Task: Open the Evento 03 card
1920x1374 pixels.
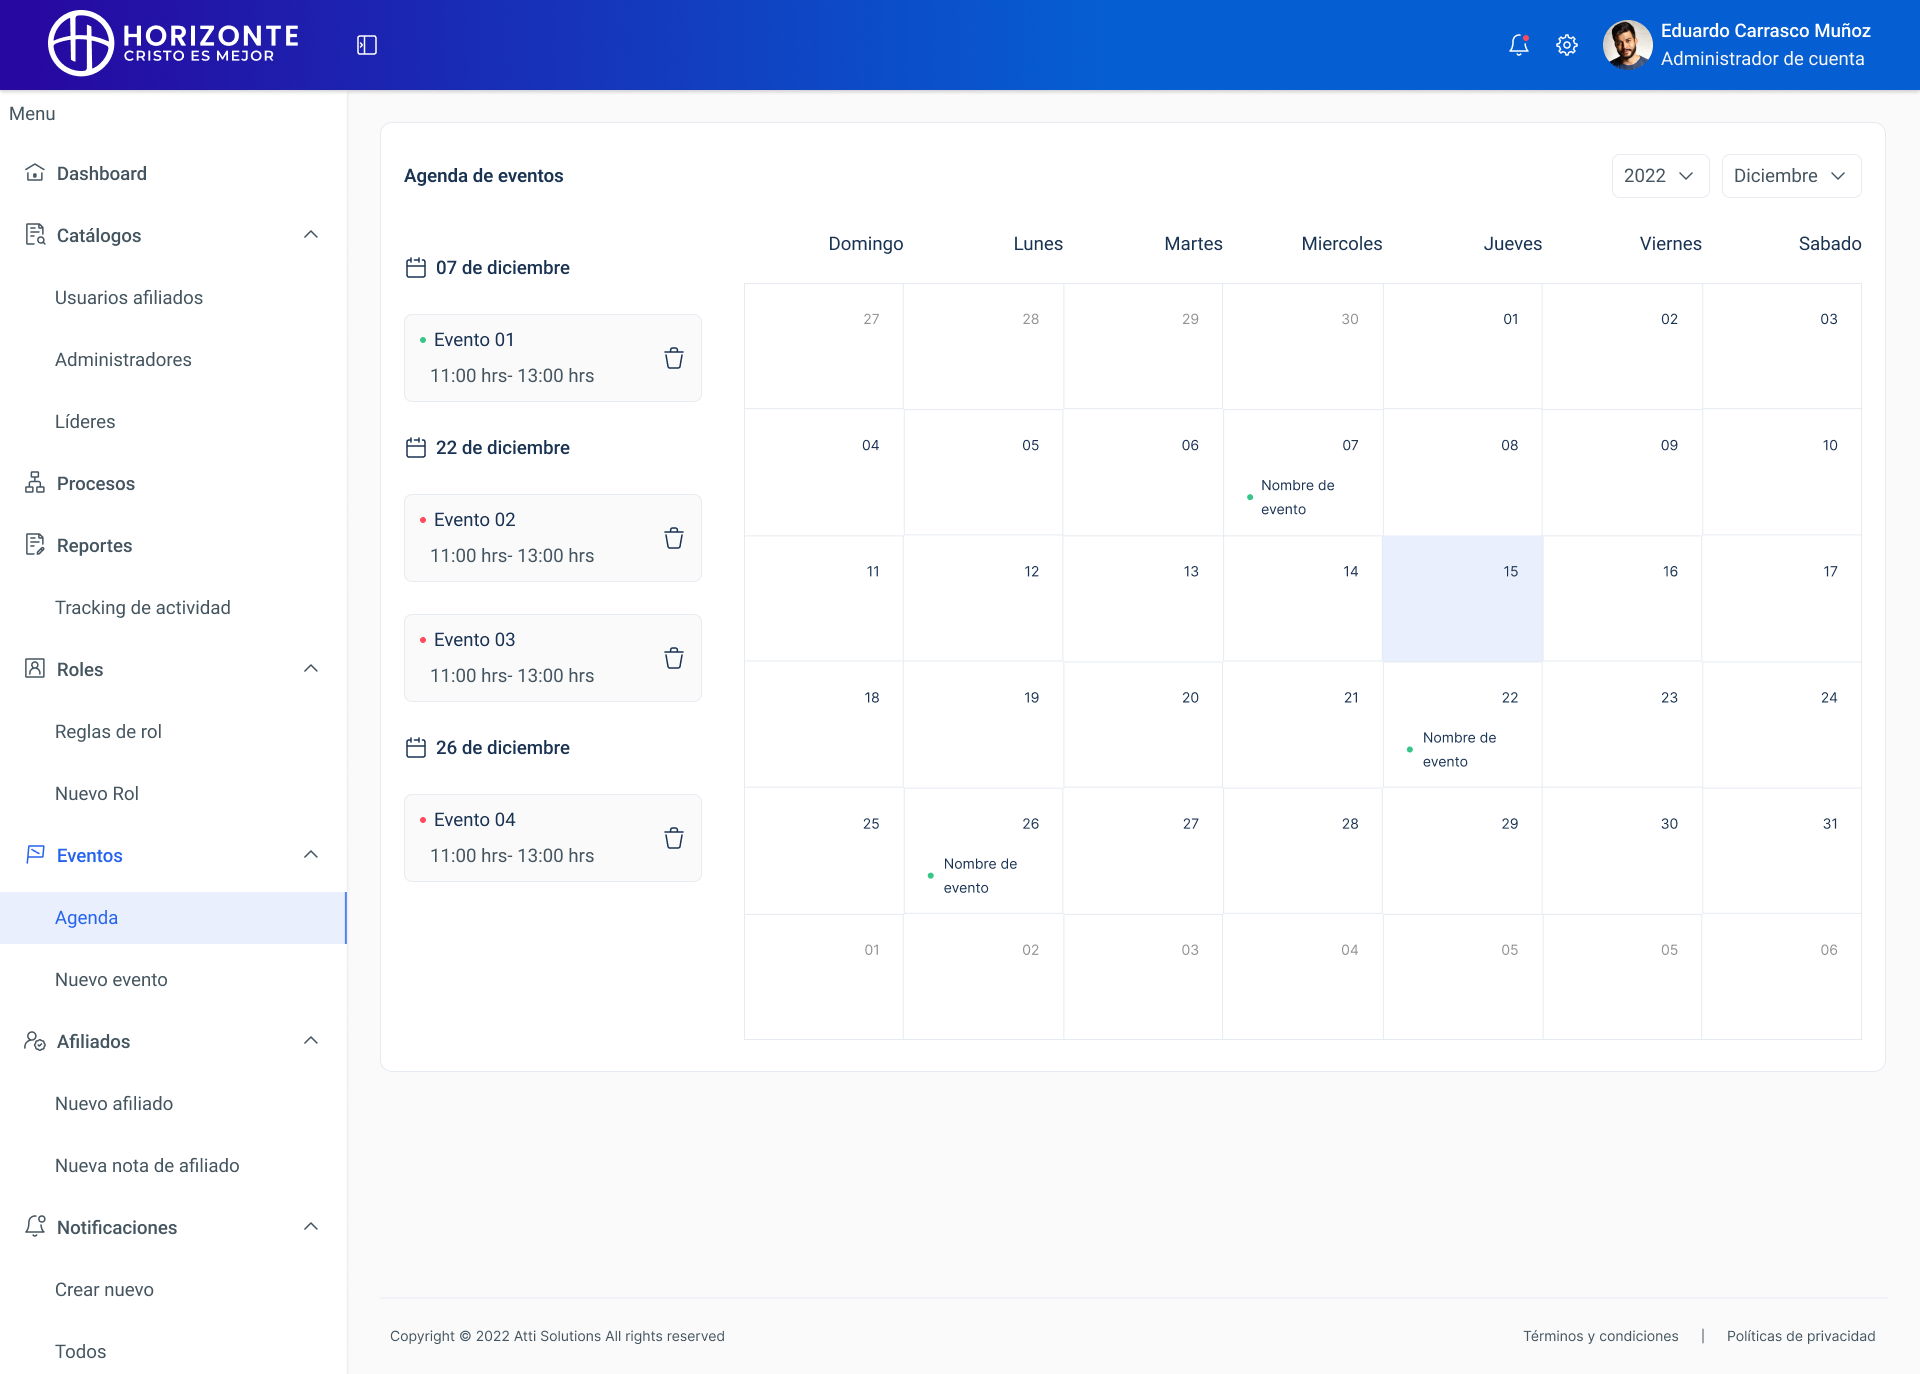Action: [x=553, y=658]
